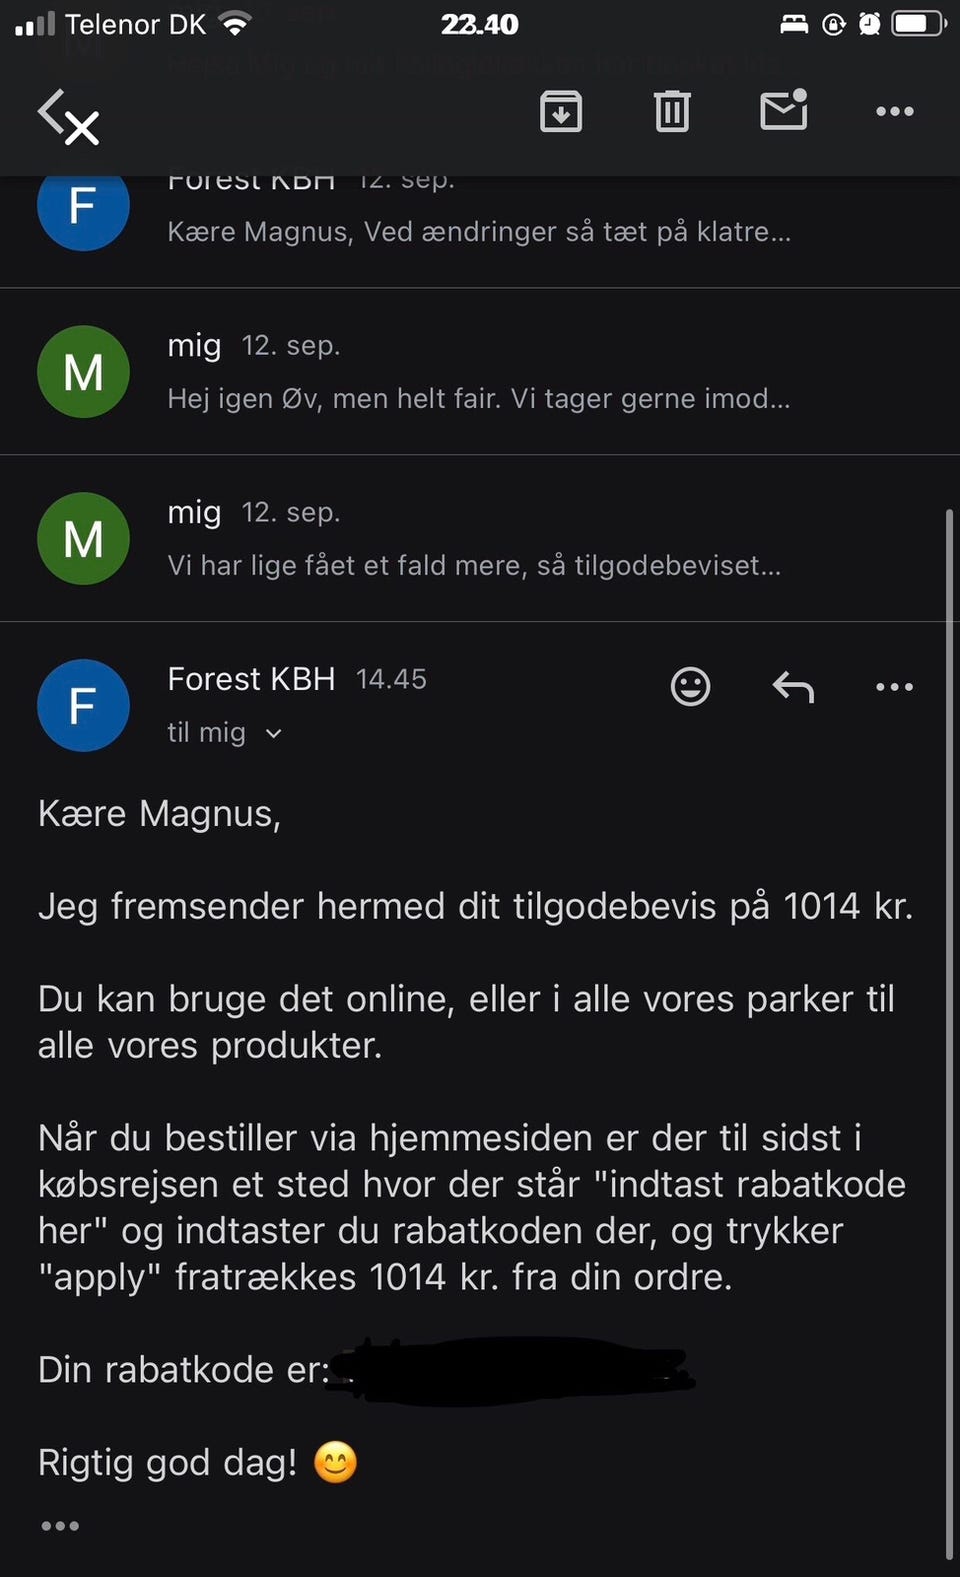960x1577 pixels.
Task: Show trimmed content via three dots below email
Action: (x=60, y=1526)
